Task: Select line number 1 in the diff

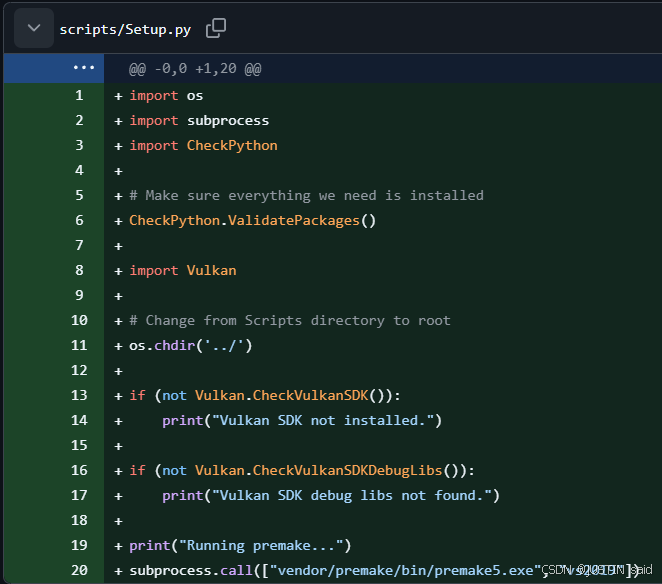Action: click(x=79, y=95)
